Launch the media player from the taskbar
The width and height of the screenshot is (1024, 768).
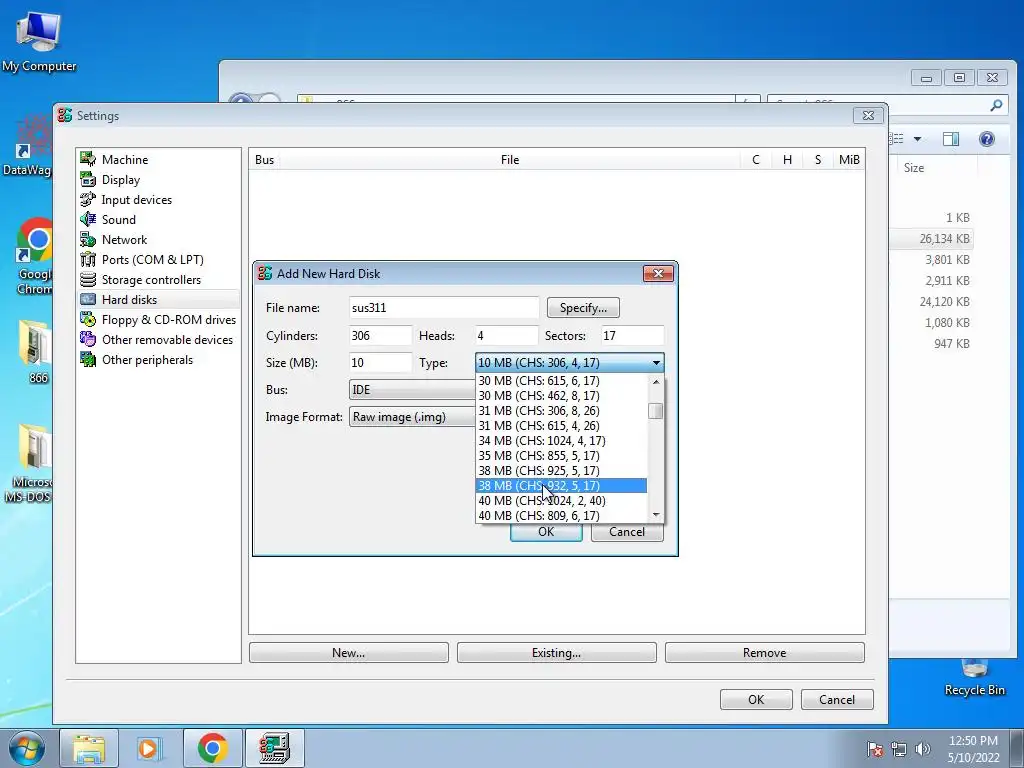pos(150,748)
